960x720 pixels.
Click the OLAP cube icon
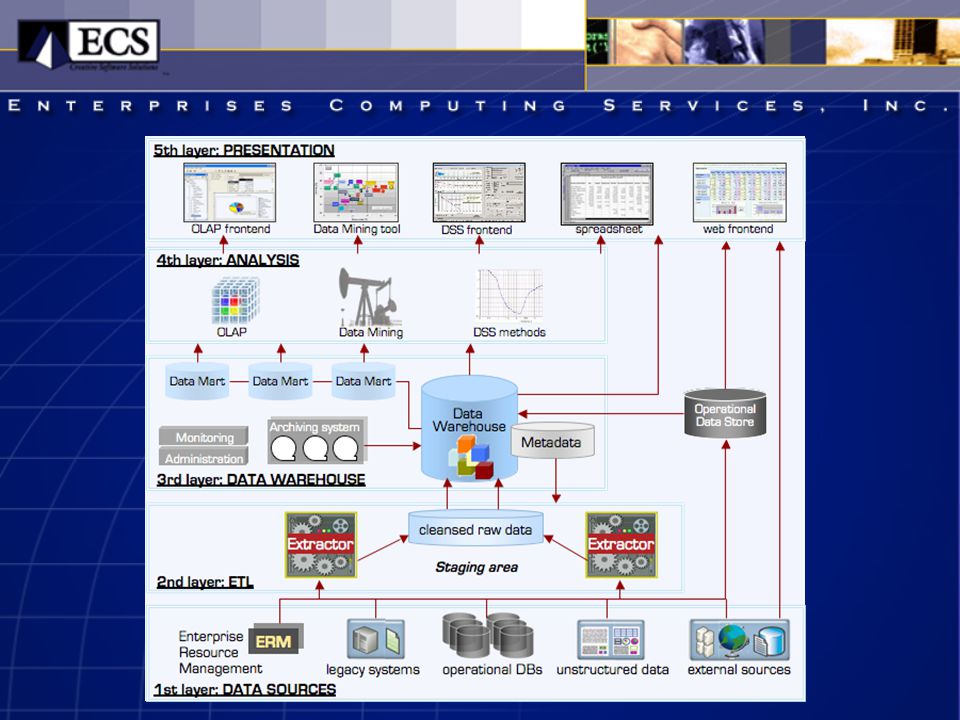[x=236, y=301]
